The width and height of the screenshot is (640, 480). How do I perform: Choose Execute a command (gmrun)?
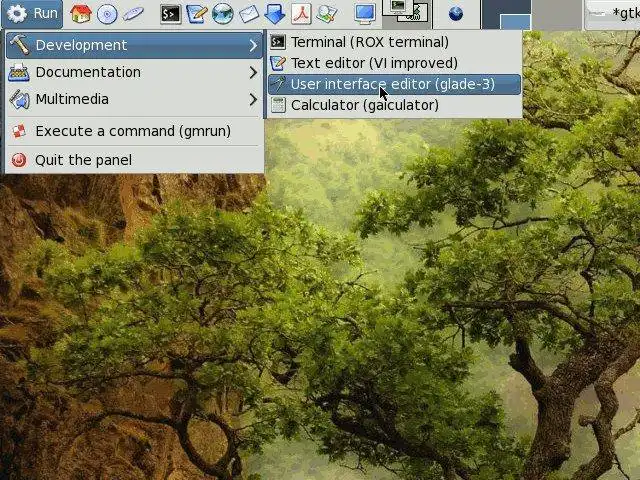pos(134,131)
